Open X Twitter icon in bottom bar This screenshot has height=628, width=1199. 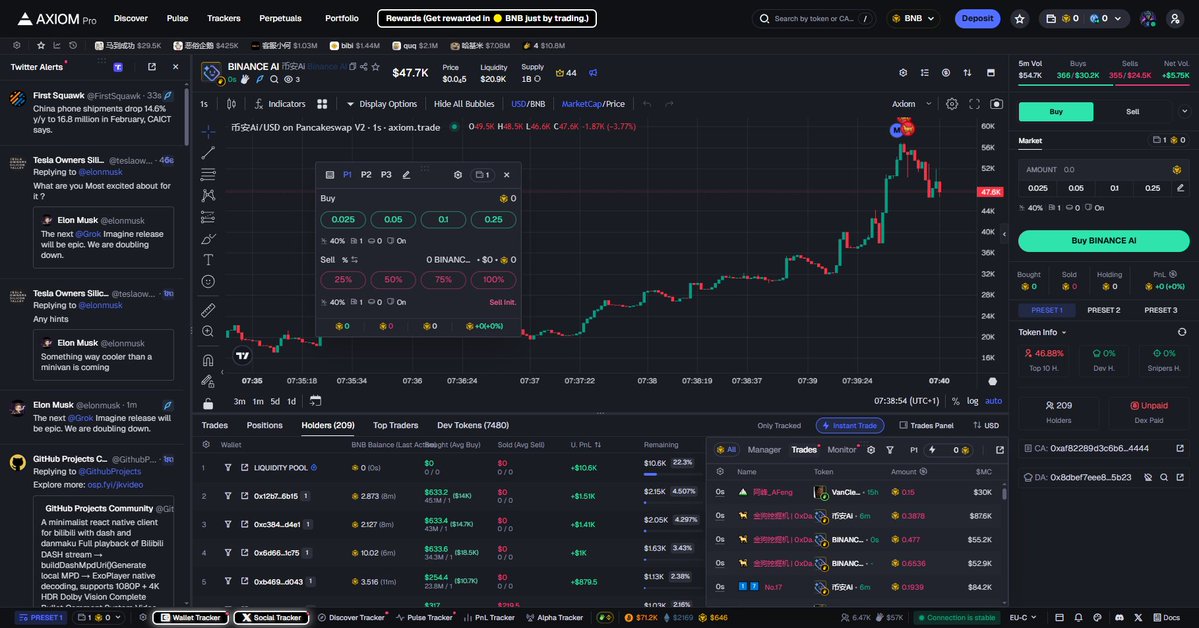click(x=1139, y=617)
